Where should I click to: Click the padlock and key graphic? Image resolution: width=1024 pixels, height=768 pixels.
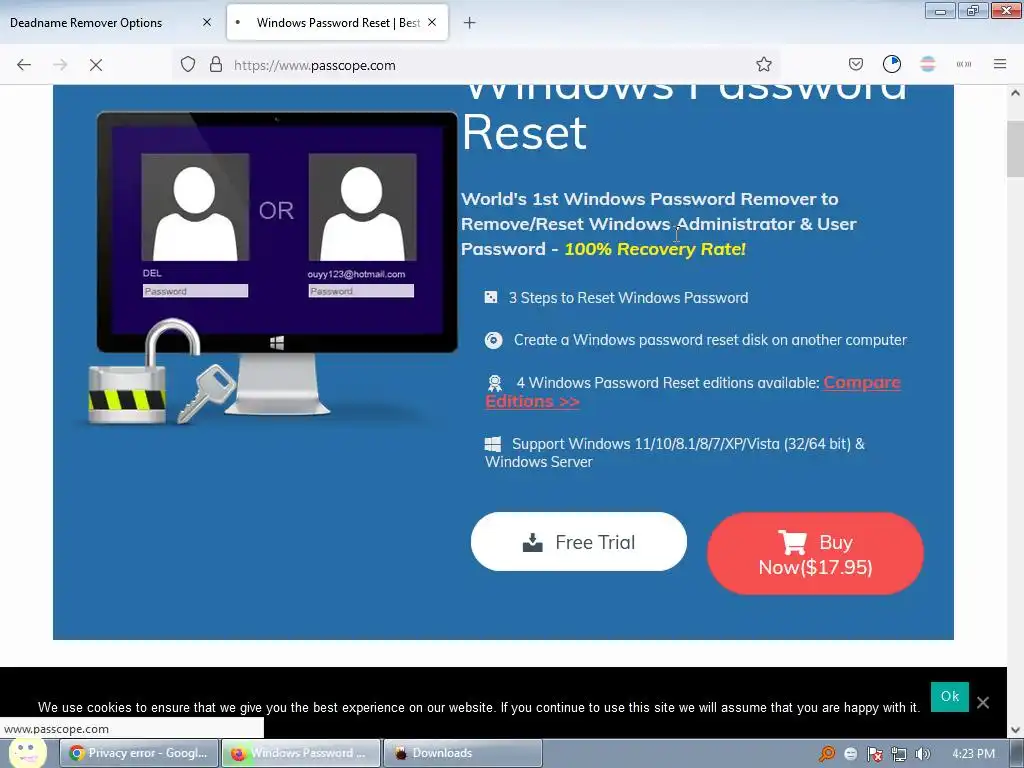click(162, 372)
